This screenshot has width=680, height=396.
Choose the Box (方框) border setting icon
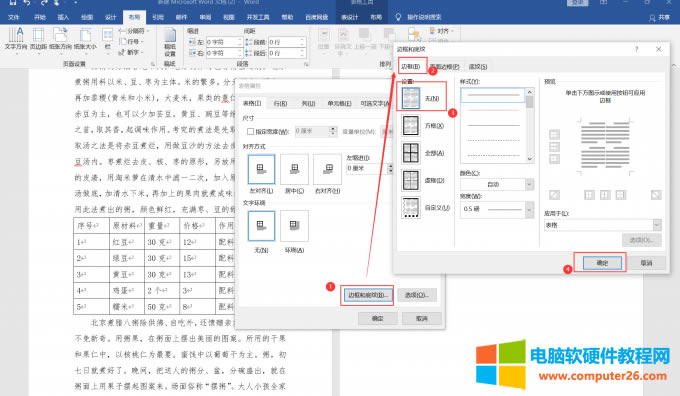click(x=411, y=126)
